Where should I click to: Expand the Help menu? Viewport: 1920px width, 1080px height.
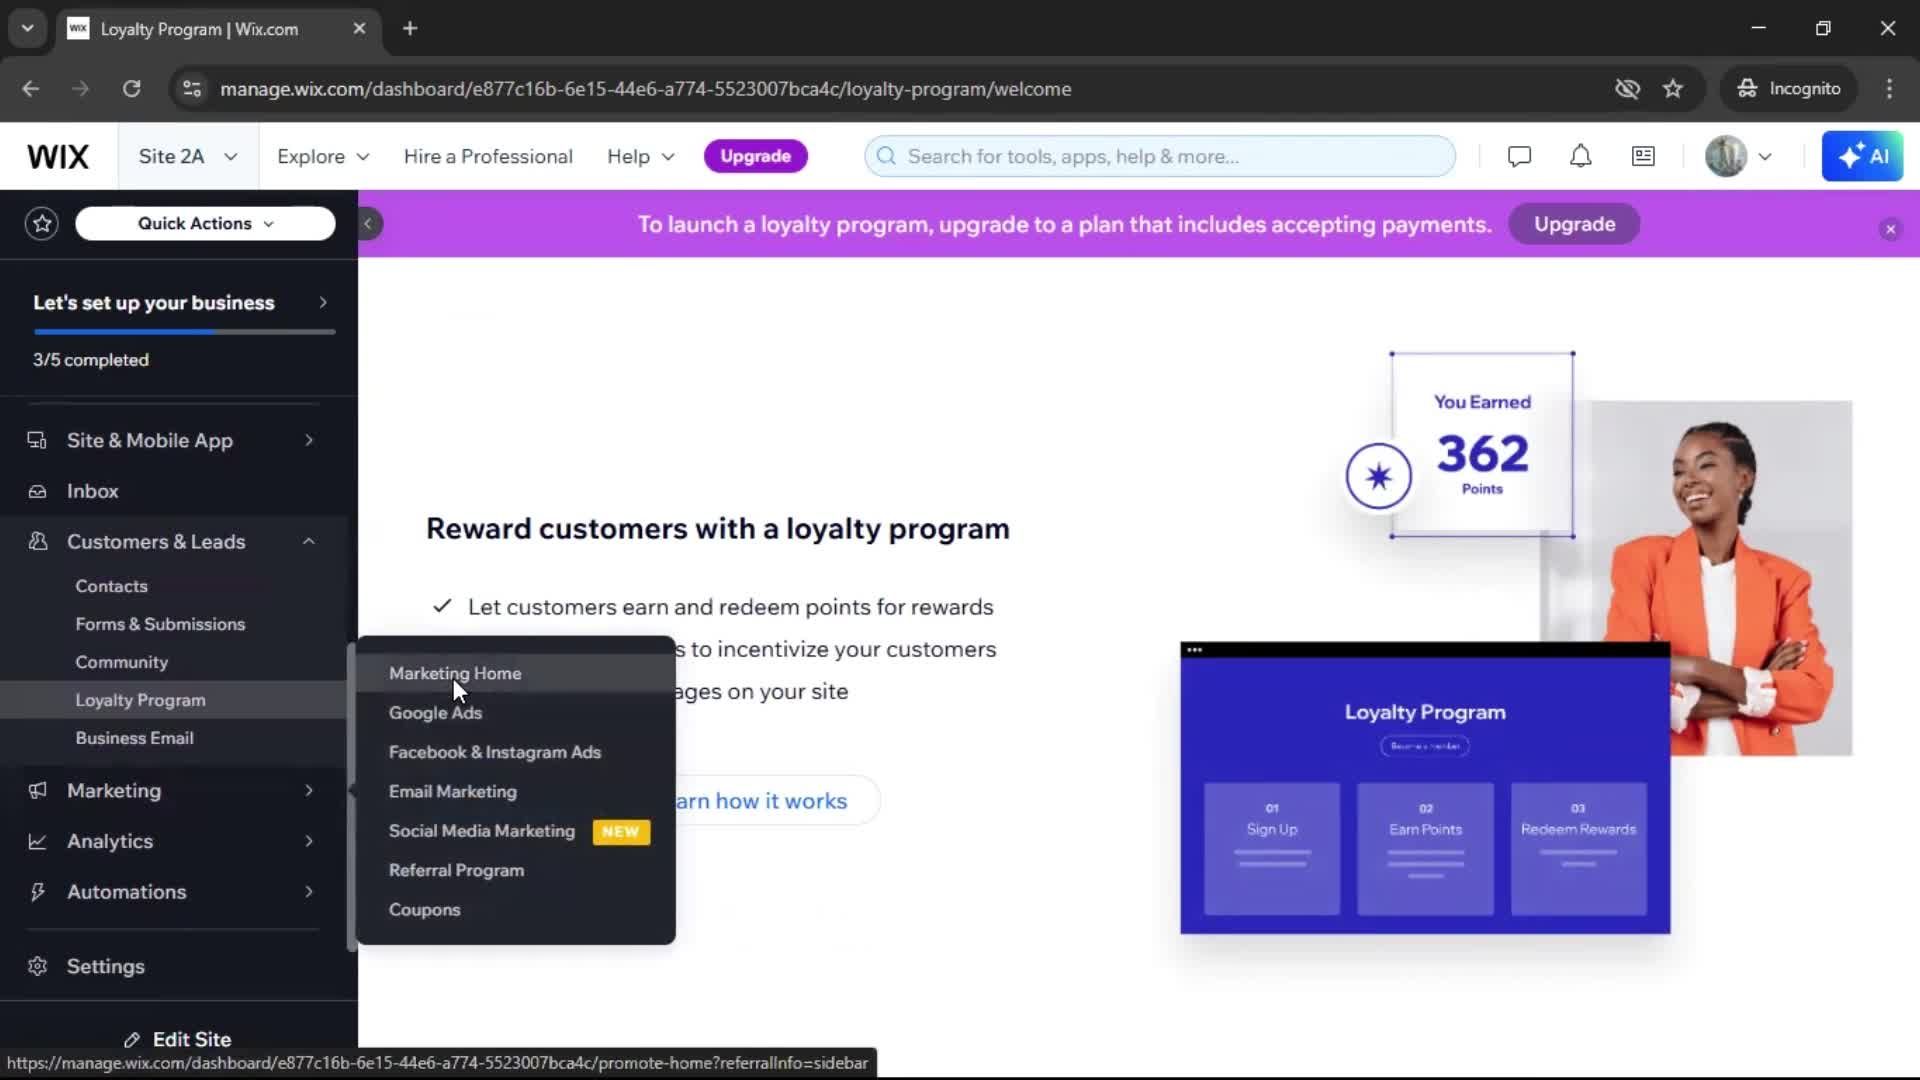coord(640,157)
